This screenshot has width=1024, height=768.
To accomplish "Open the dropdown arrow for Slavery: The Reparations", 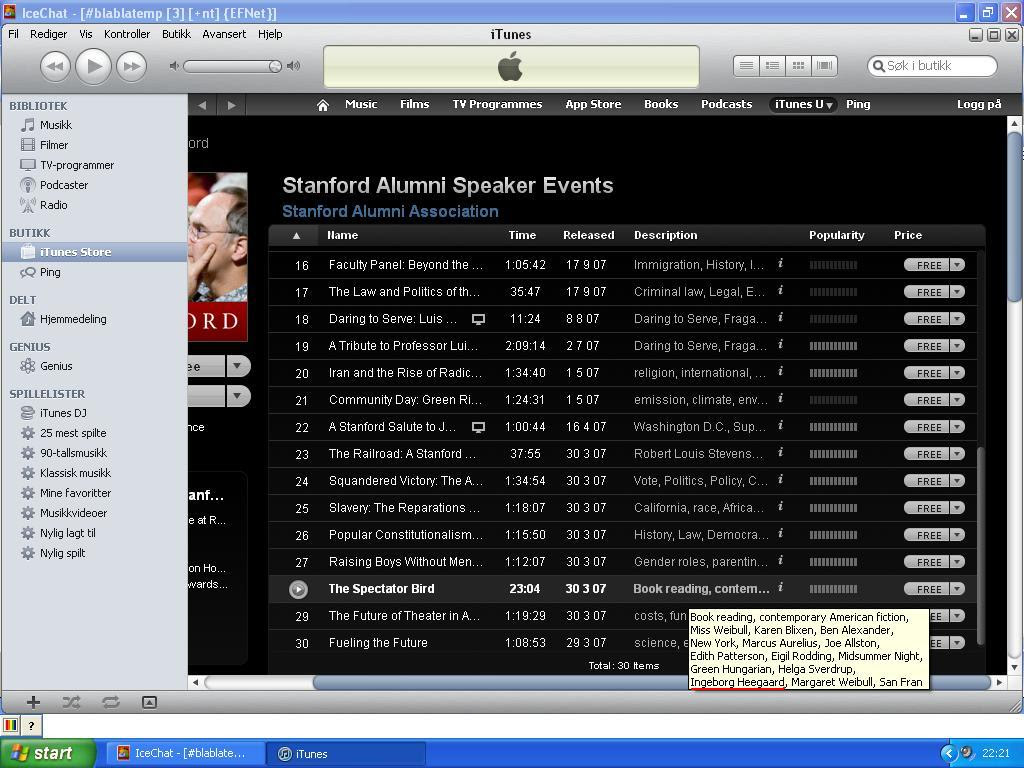I will (957, 508).
